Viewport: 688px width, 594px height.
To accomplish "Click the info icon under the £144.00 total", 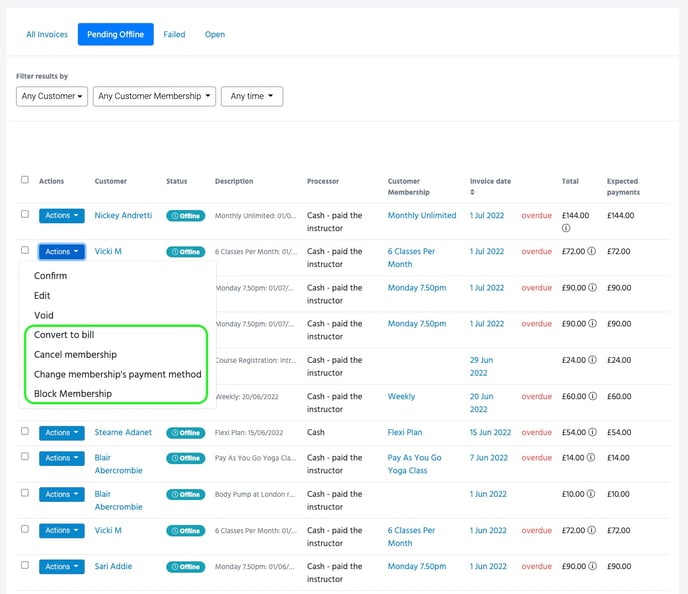I will [566, 228].
